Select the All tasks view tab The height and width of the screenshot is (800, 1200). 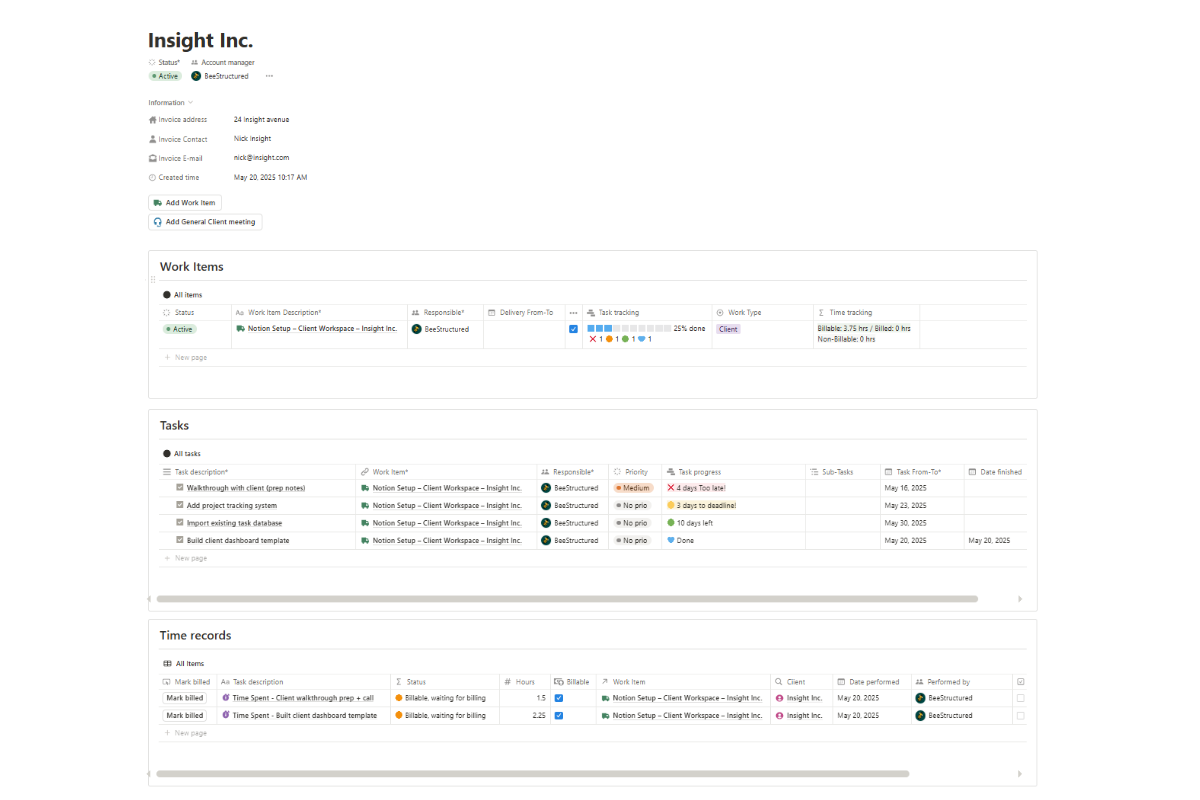(182, 454)
